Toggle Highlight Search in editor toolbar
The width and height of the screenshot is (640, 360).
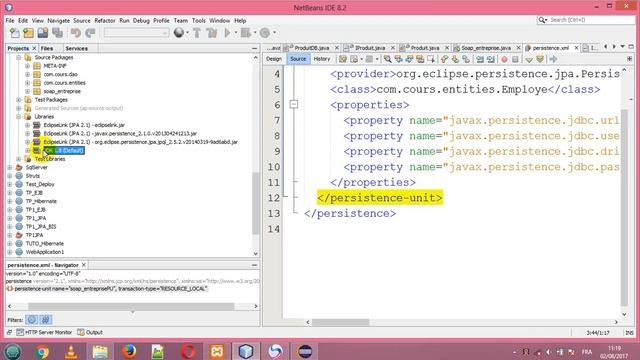tap(420, 59)
